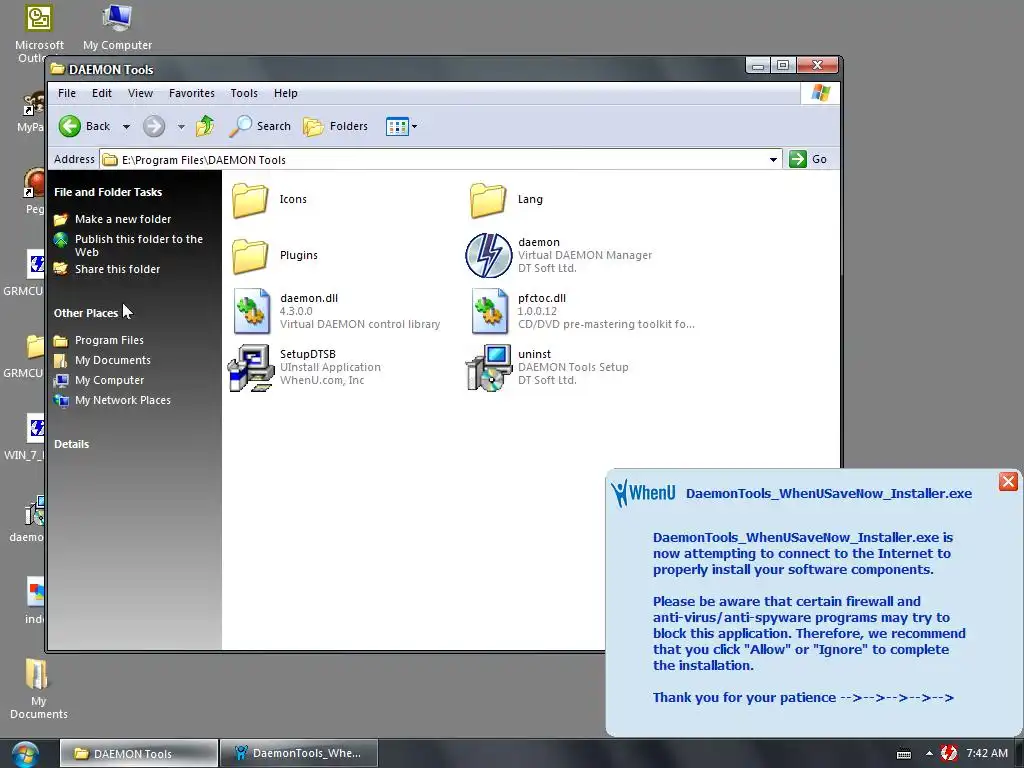Click Publish this folder to the Web
The width and height of the screenshot is (1024, 768).
point(139,246)
